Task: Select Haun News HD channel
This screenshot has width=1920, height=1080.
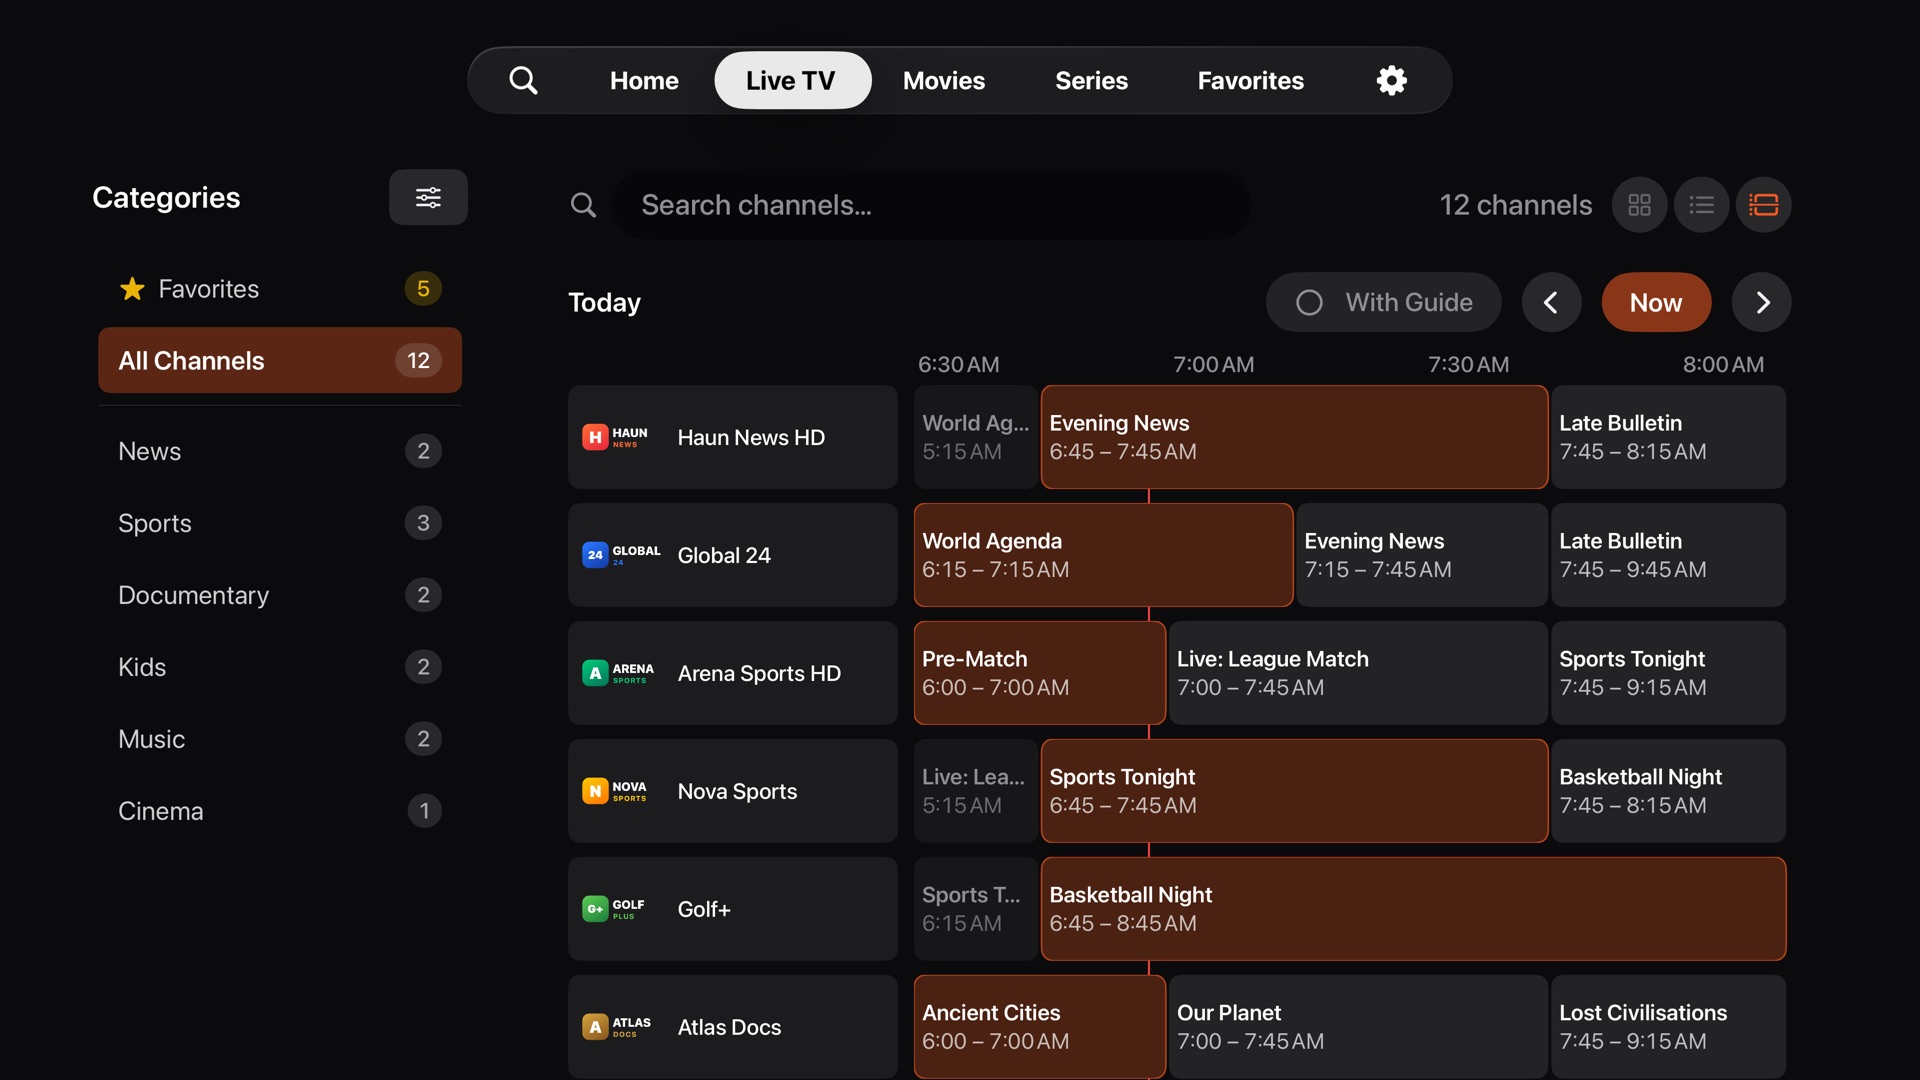Action: 732,437
